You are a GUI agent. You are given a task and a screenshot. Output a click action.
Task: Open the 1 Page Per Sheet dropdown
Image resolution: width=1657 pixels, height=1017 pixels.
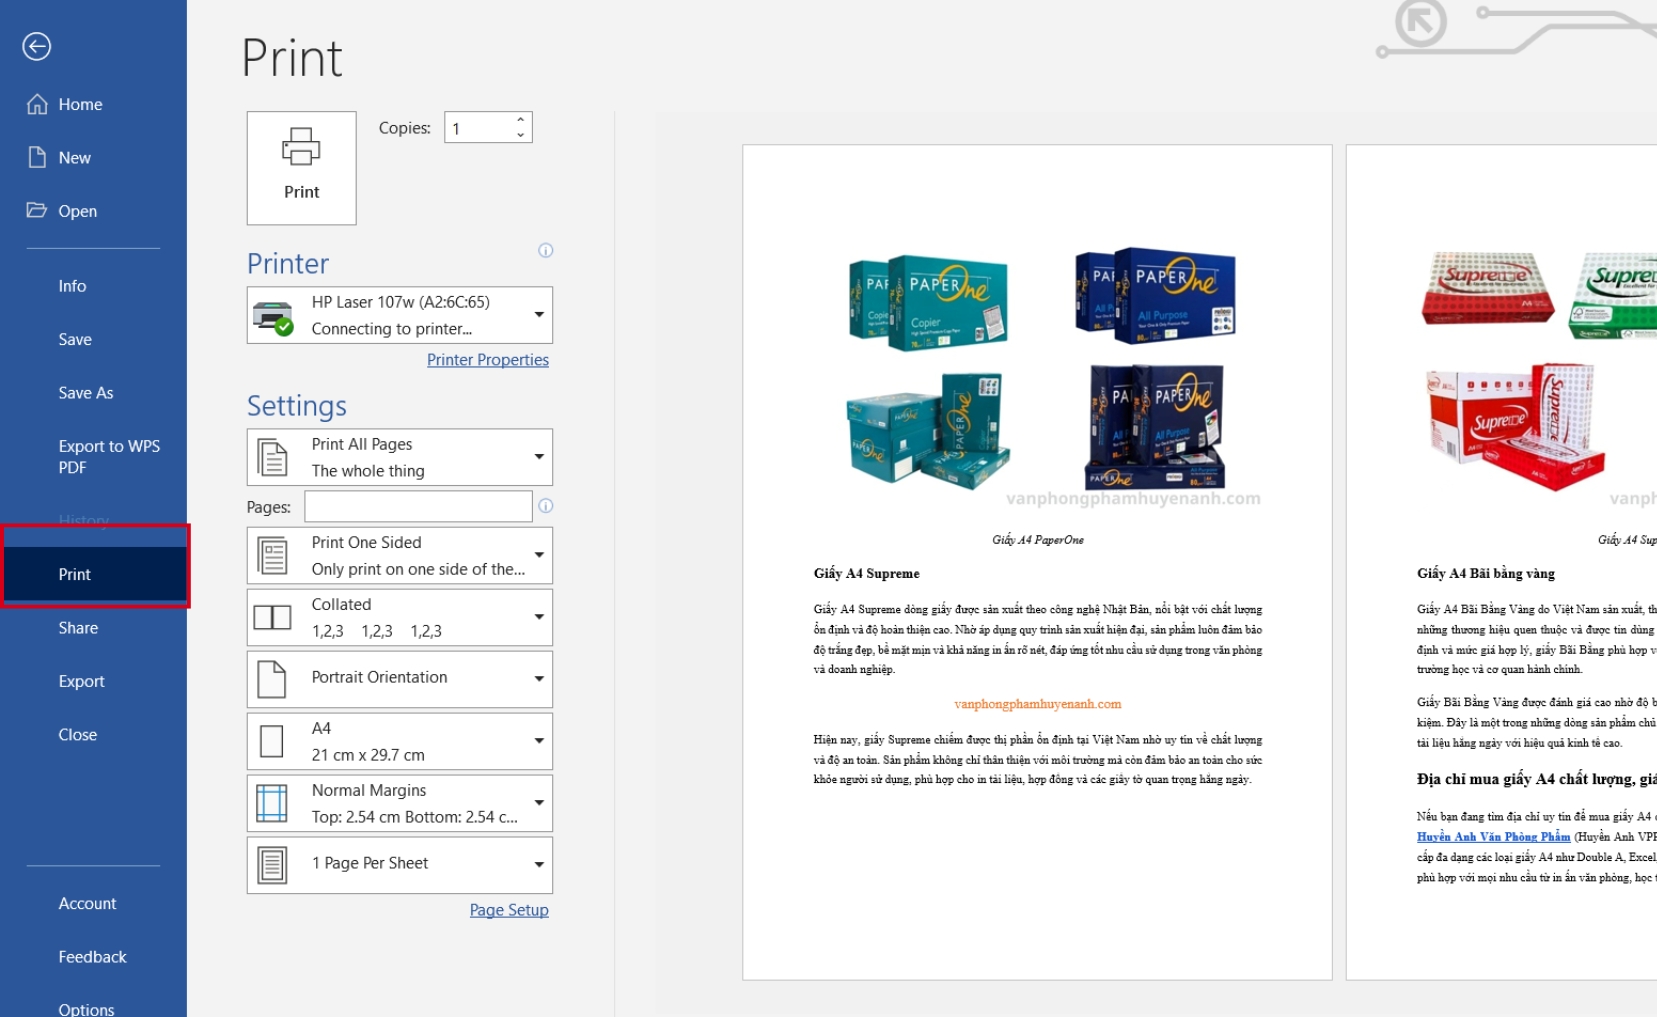point(539,865)
